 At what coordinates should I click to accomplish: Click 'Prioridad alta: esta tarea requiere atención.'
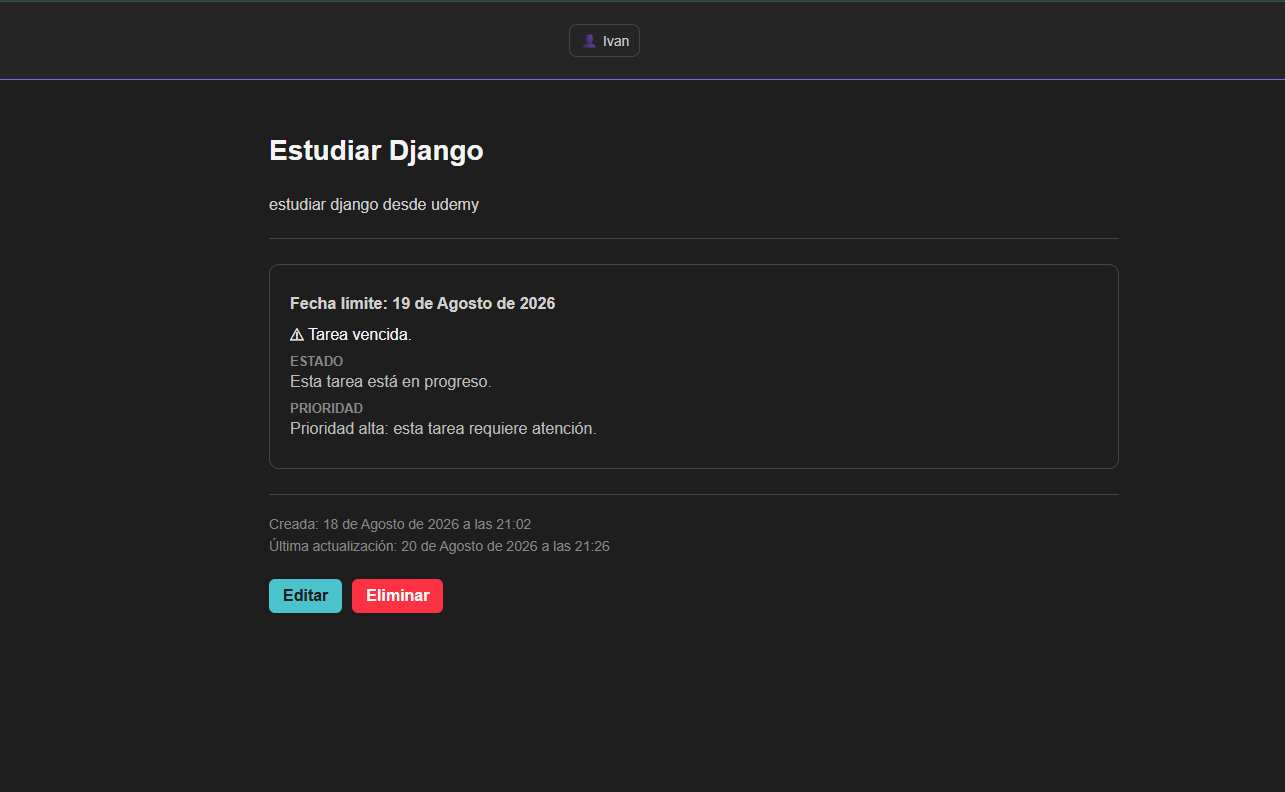click(443, 429)
